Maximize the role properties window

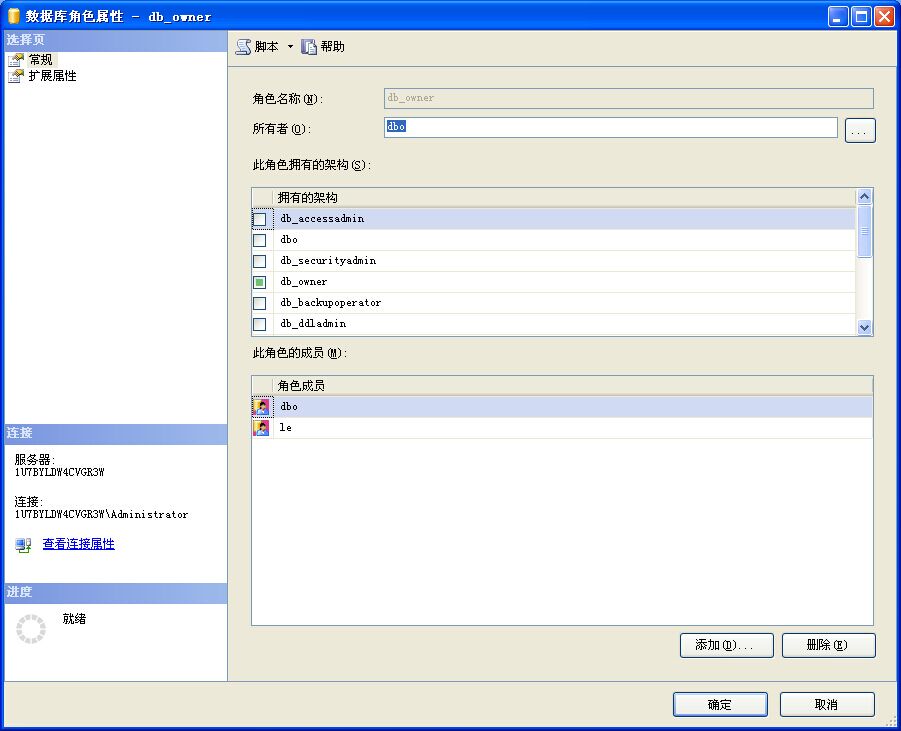coord(861,17)
